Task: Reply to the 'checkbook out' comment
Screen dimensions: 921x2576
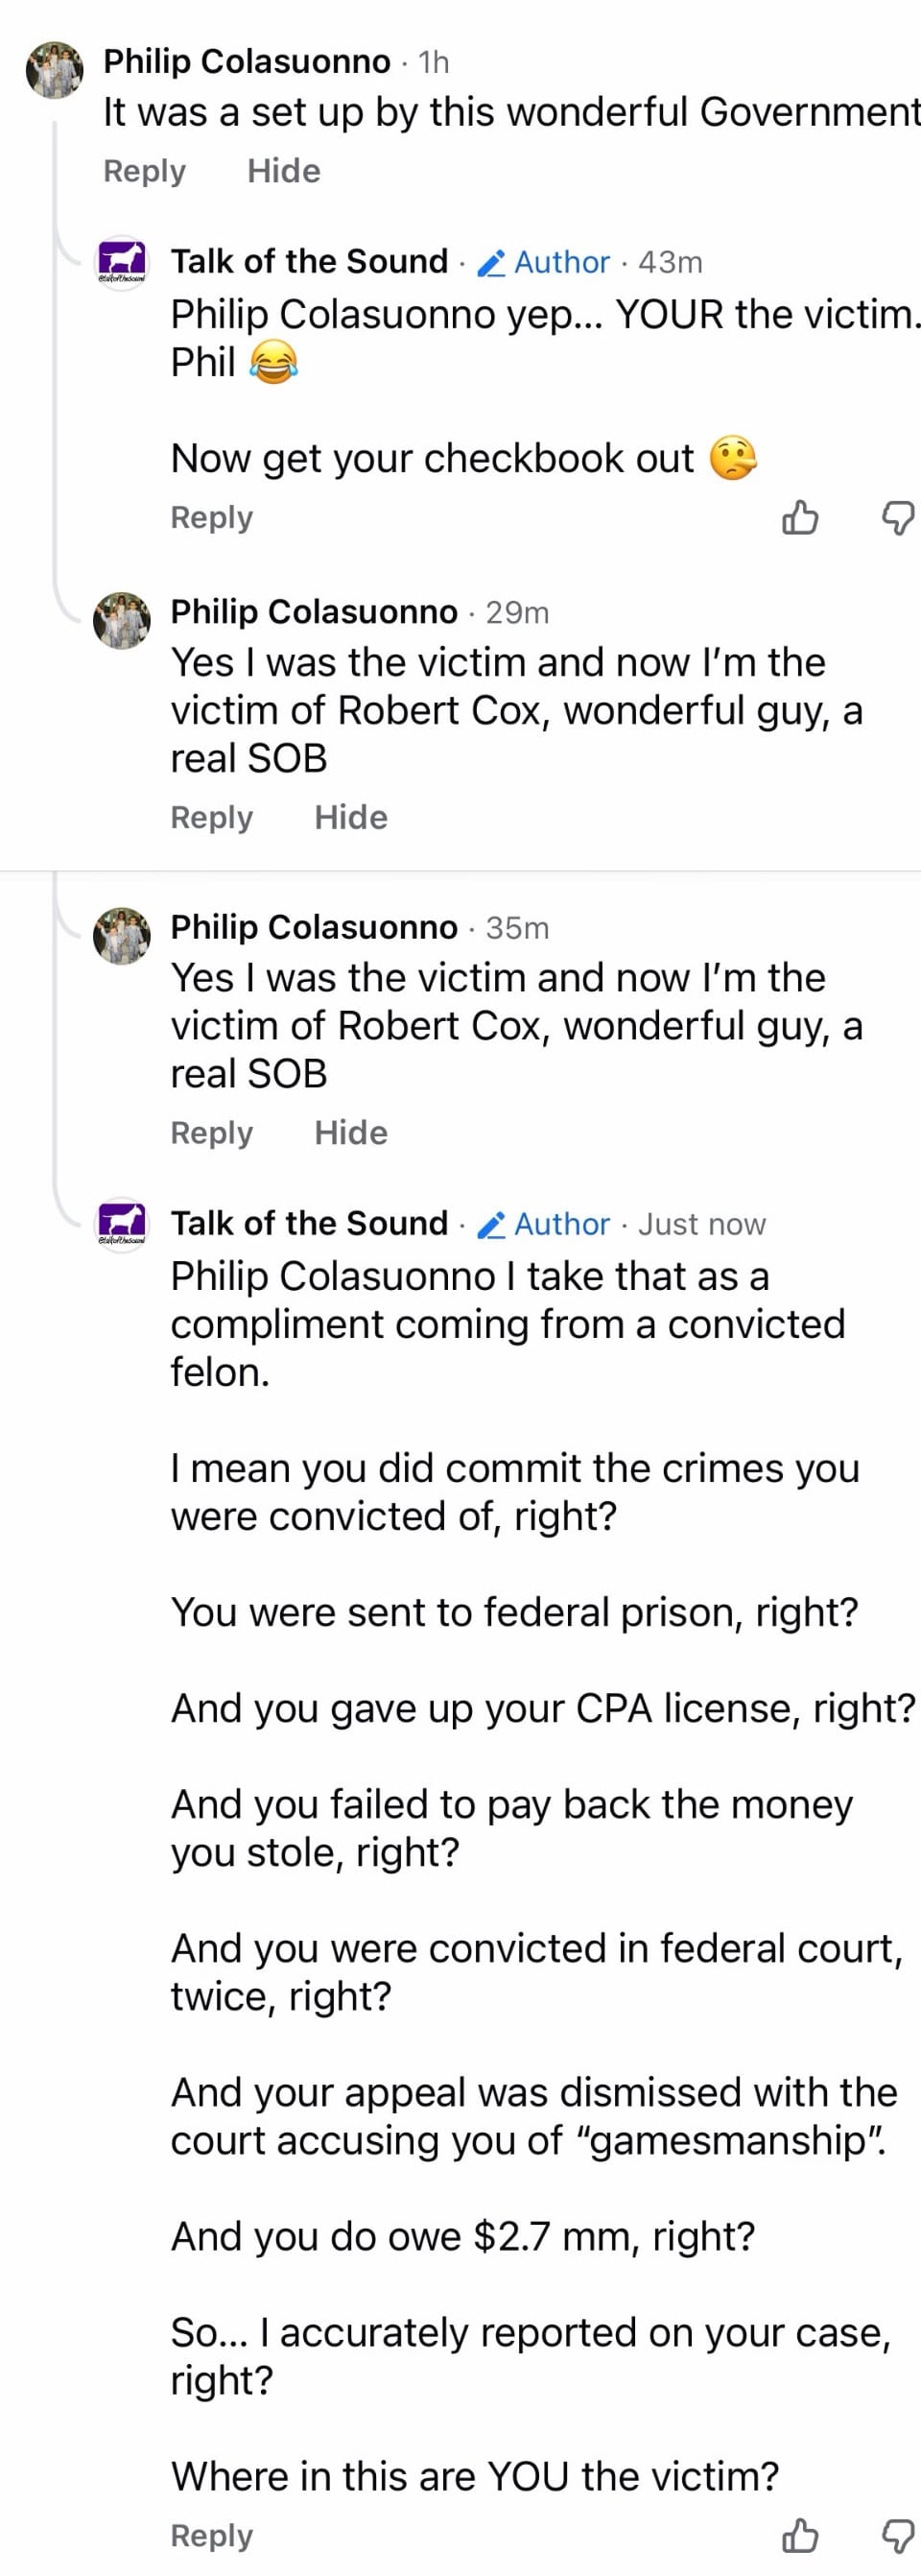Action: point(211,518)
